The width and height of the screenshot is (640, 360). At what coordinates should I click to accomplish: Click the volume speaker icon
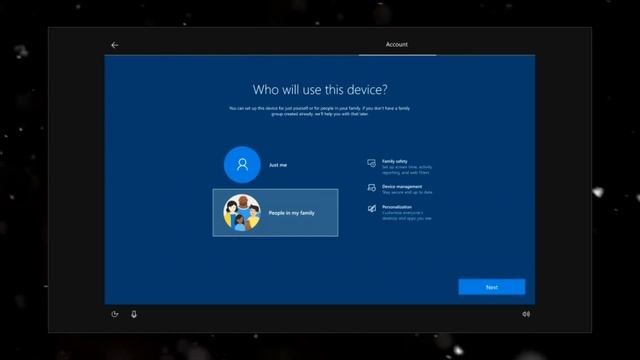coord(526,314)
